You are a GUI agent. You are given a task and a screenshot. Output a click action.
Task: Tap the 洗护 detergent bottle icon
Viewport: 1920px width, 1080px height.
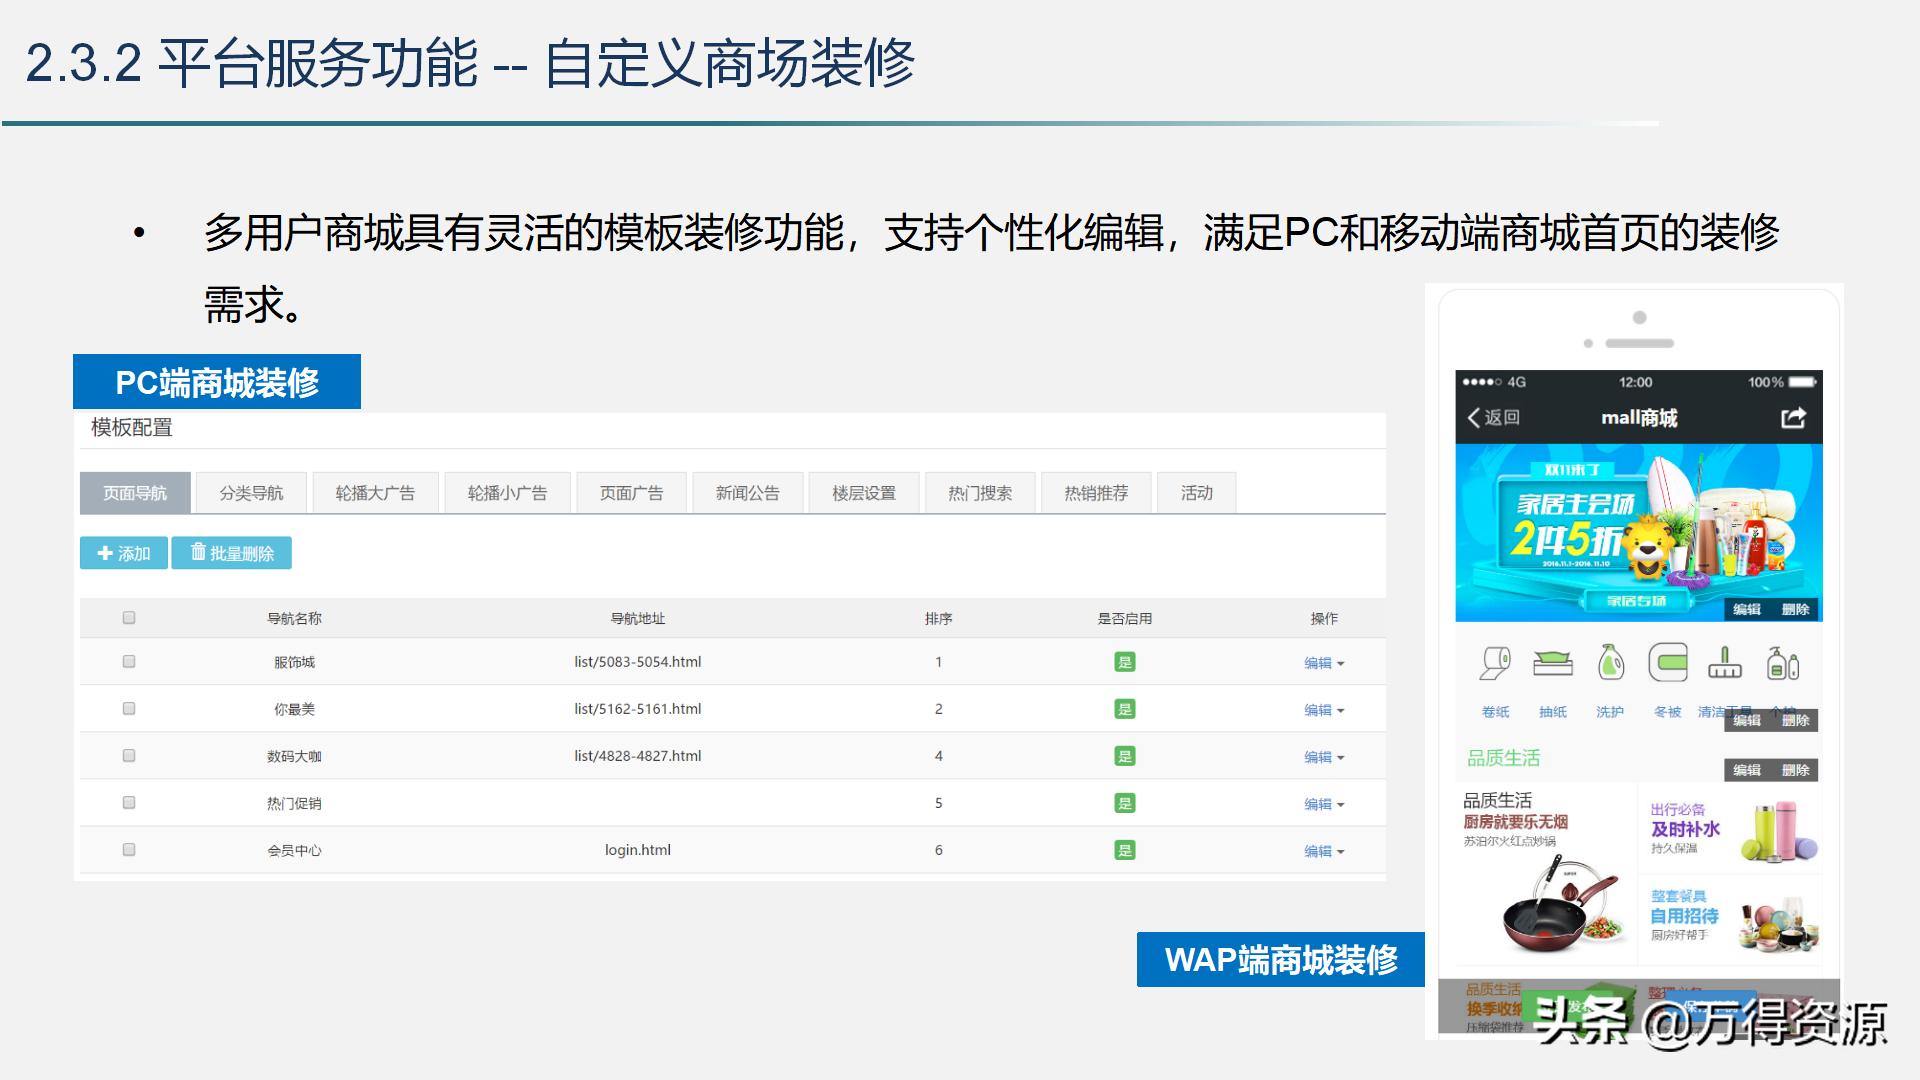(x=1610, y=663)
